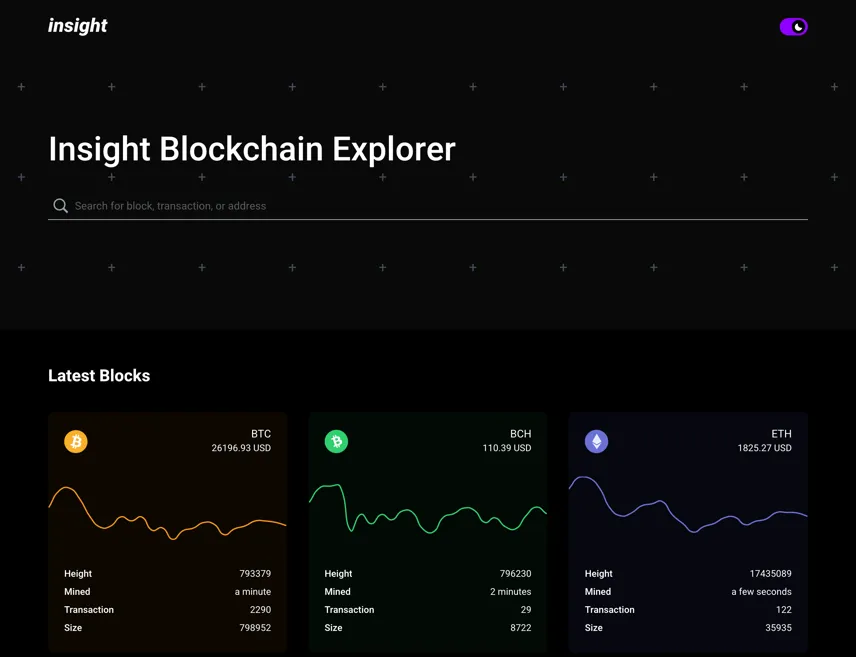Click the Latest Blocks heading
The image size is (856, 657).
(99, 376)
